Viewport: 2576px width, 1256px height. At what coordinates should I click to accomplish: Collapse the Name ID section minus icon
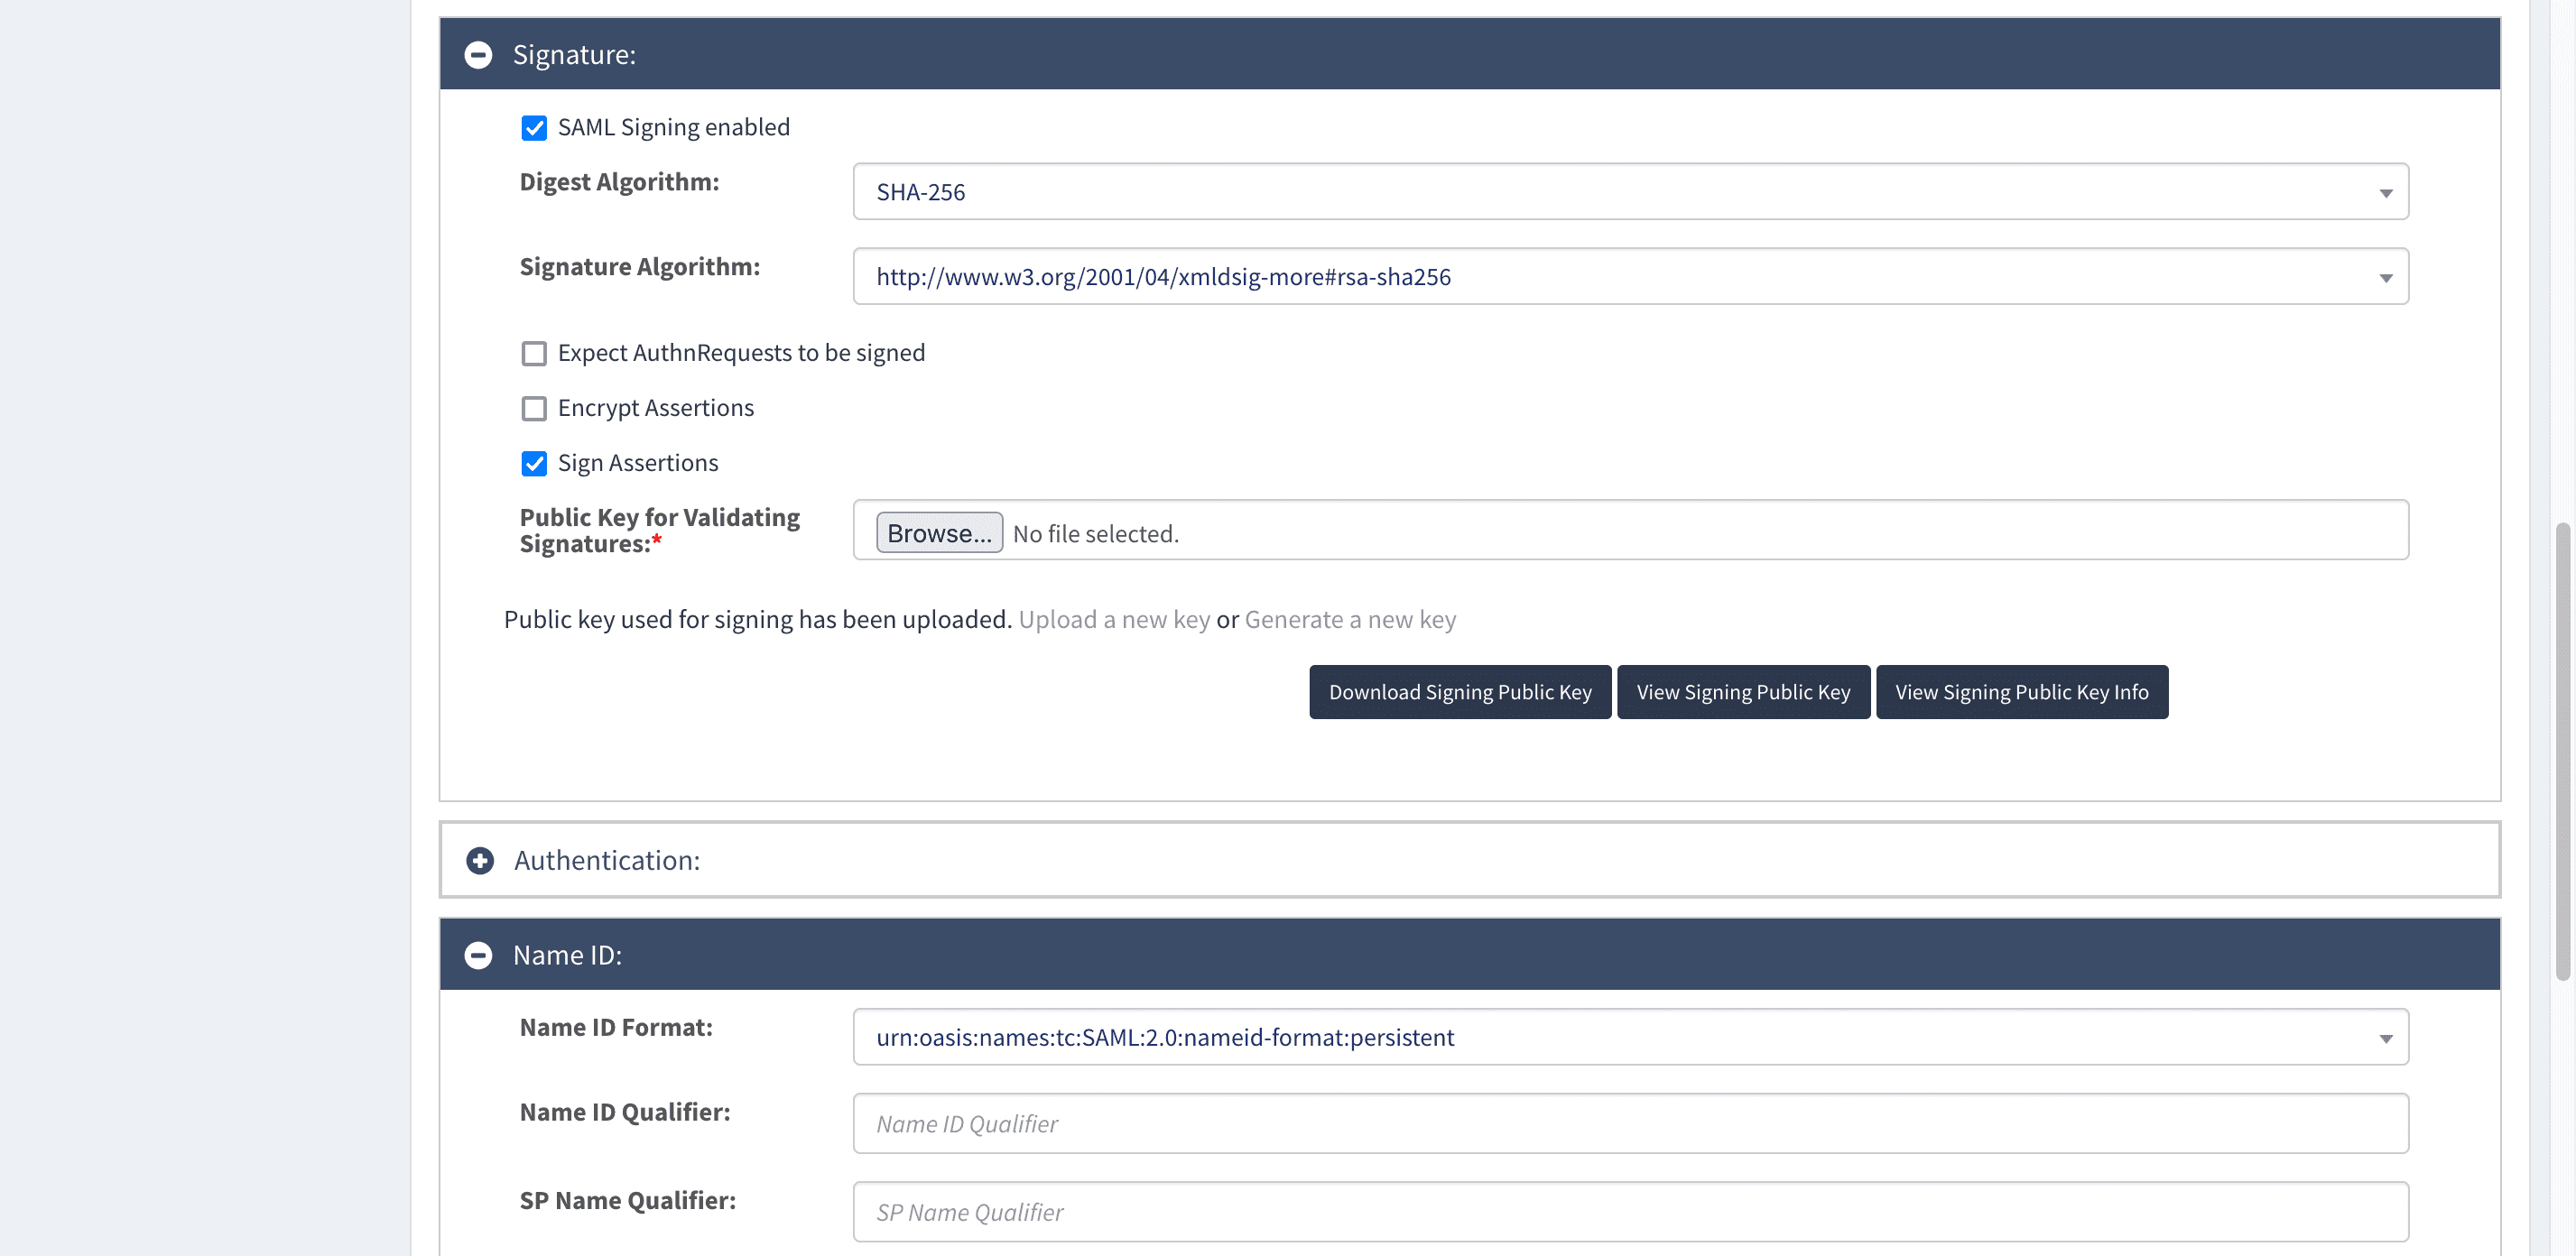(x=478, y=955)
